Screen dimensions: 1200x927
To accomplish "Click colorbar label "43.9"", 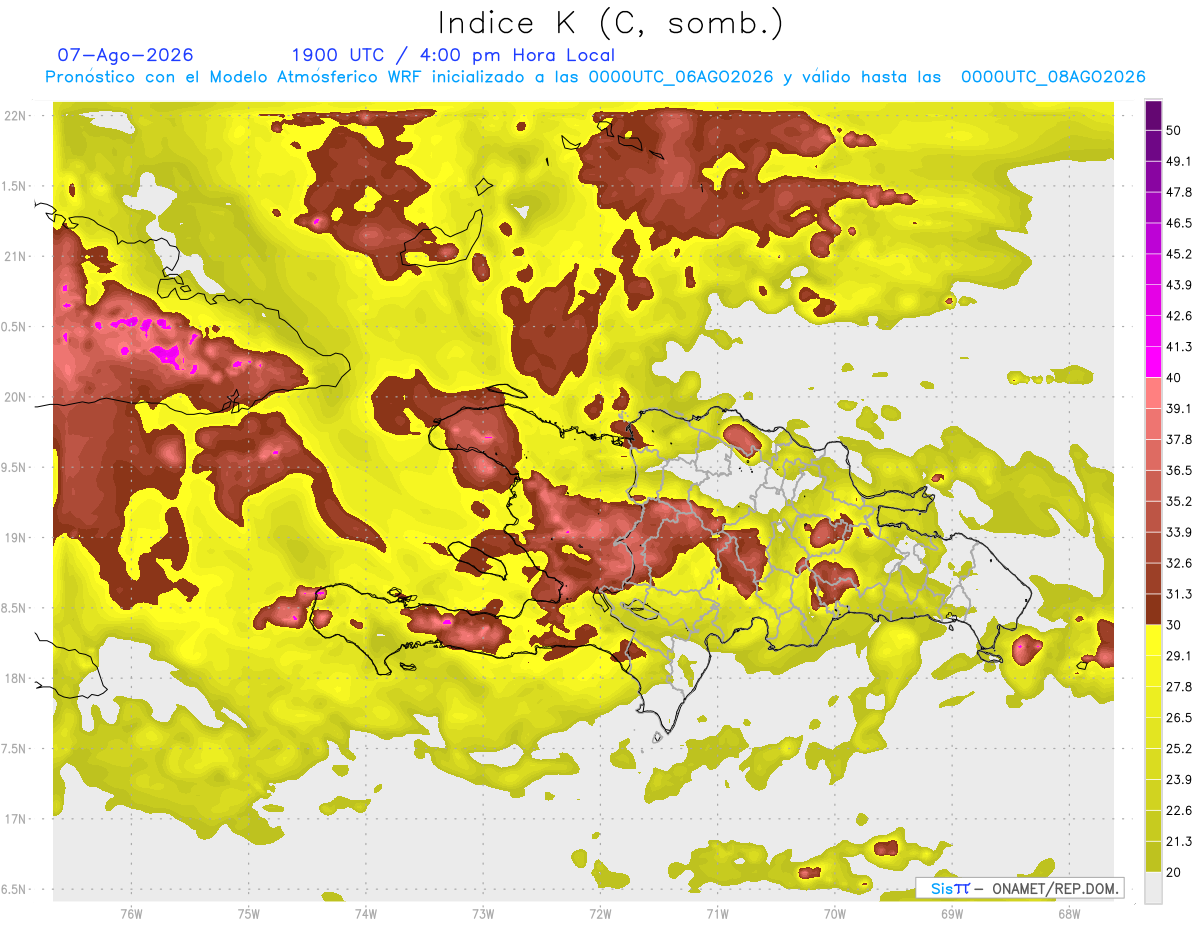I will pyautogui.click(x=1179, y=285).
